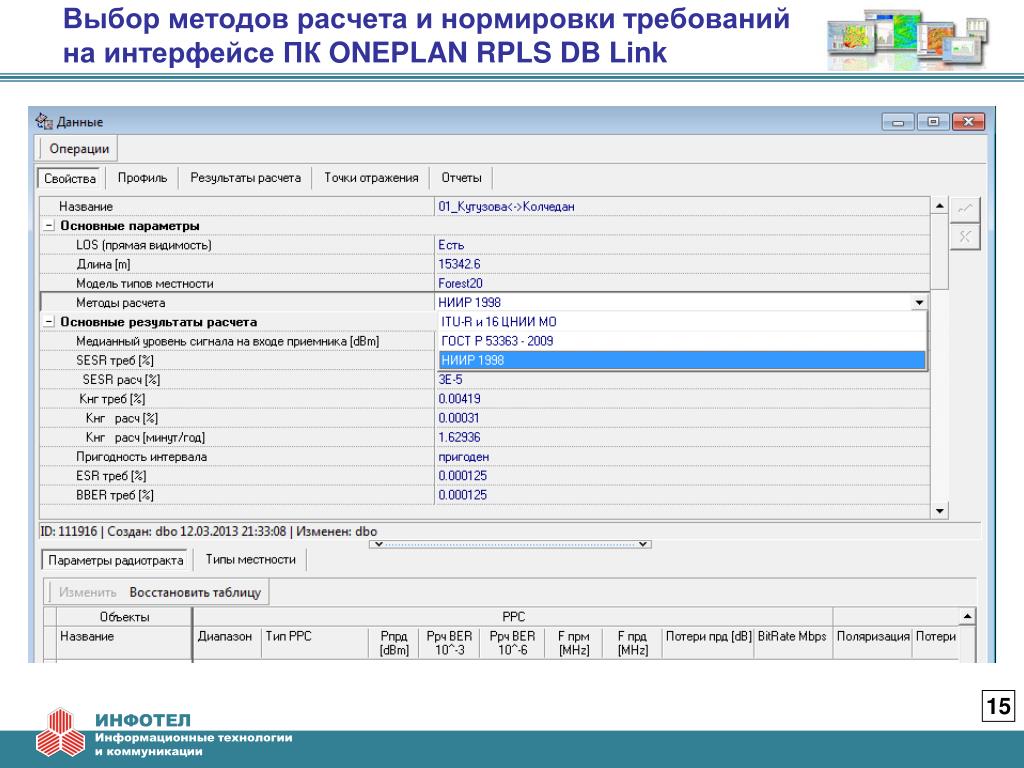Click the table scrollbar up arrow

(967, 616)
